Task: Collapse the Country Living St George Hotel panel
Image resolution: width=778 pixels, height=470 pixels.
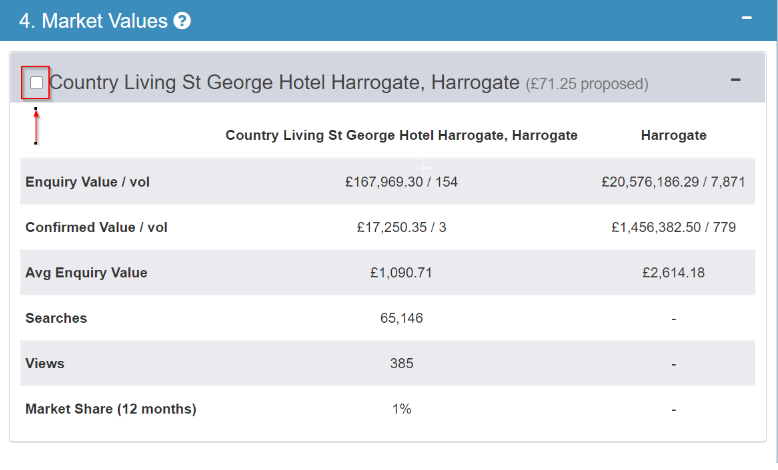Action: (x=735, y=79)
